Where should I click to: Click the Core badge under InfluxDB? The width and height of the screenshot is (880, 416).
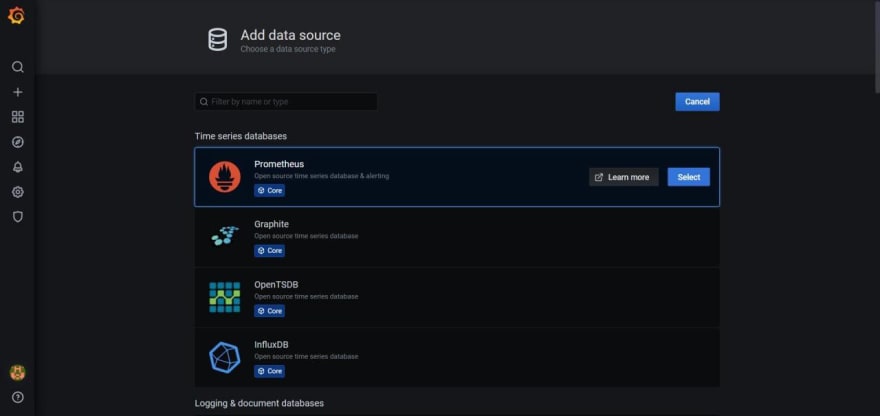269,371
